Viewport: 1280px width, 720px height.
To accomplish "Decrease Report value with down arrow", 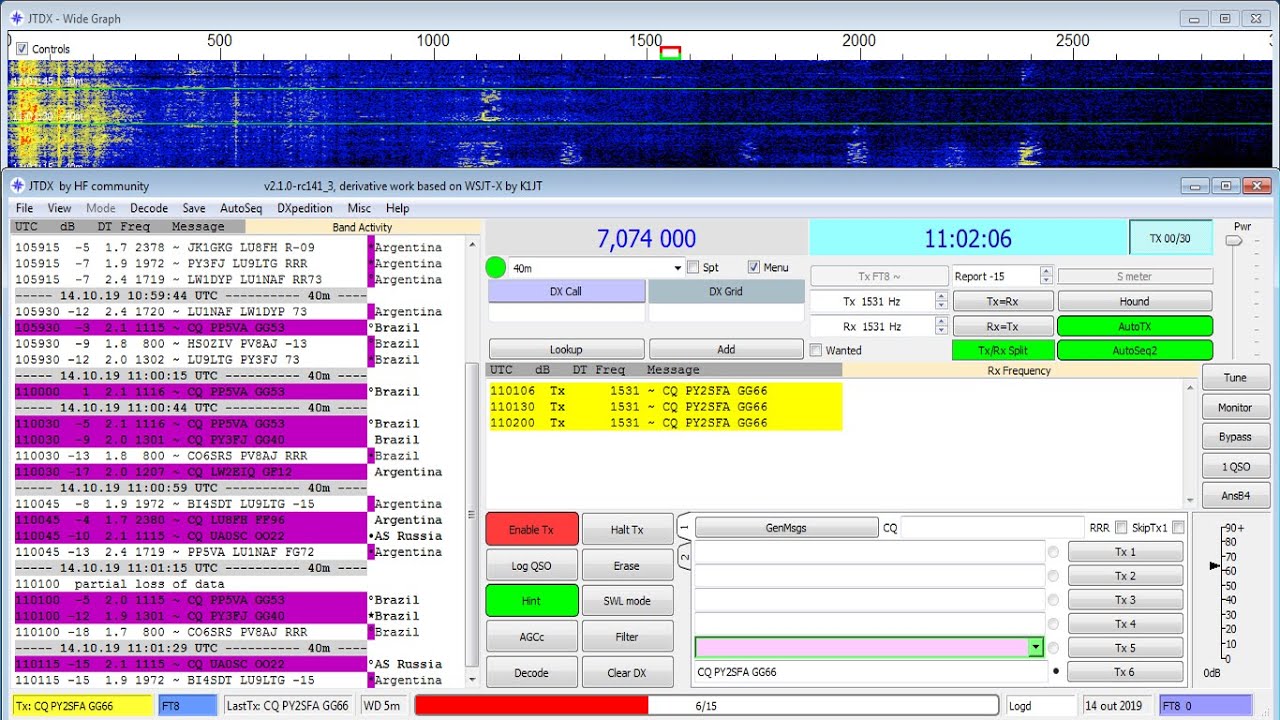I will click(1046, 280).
